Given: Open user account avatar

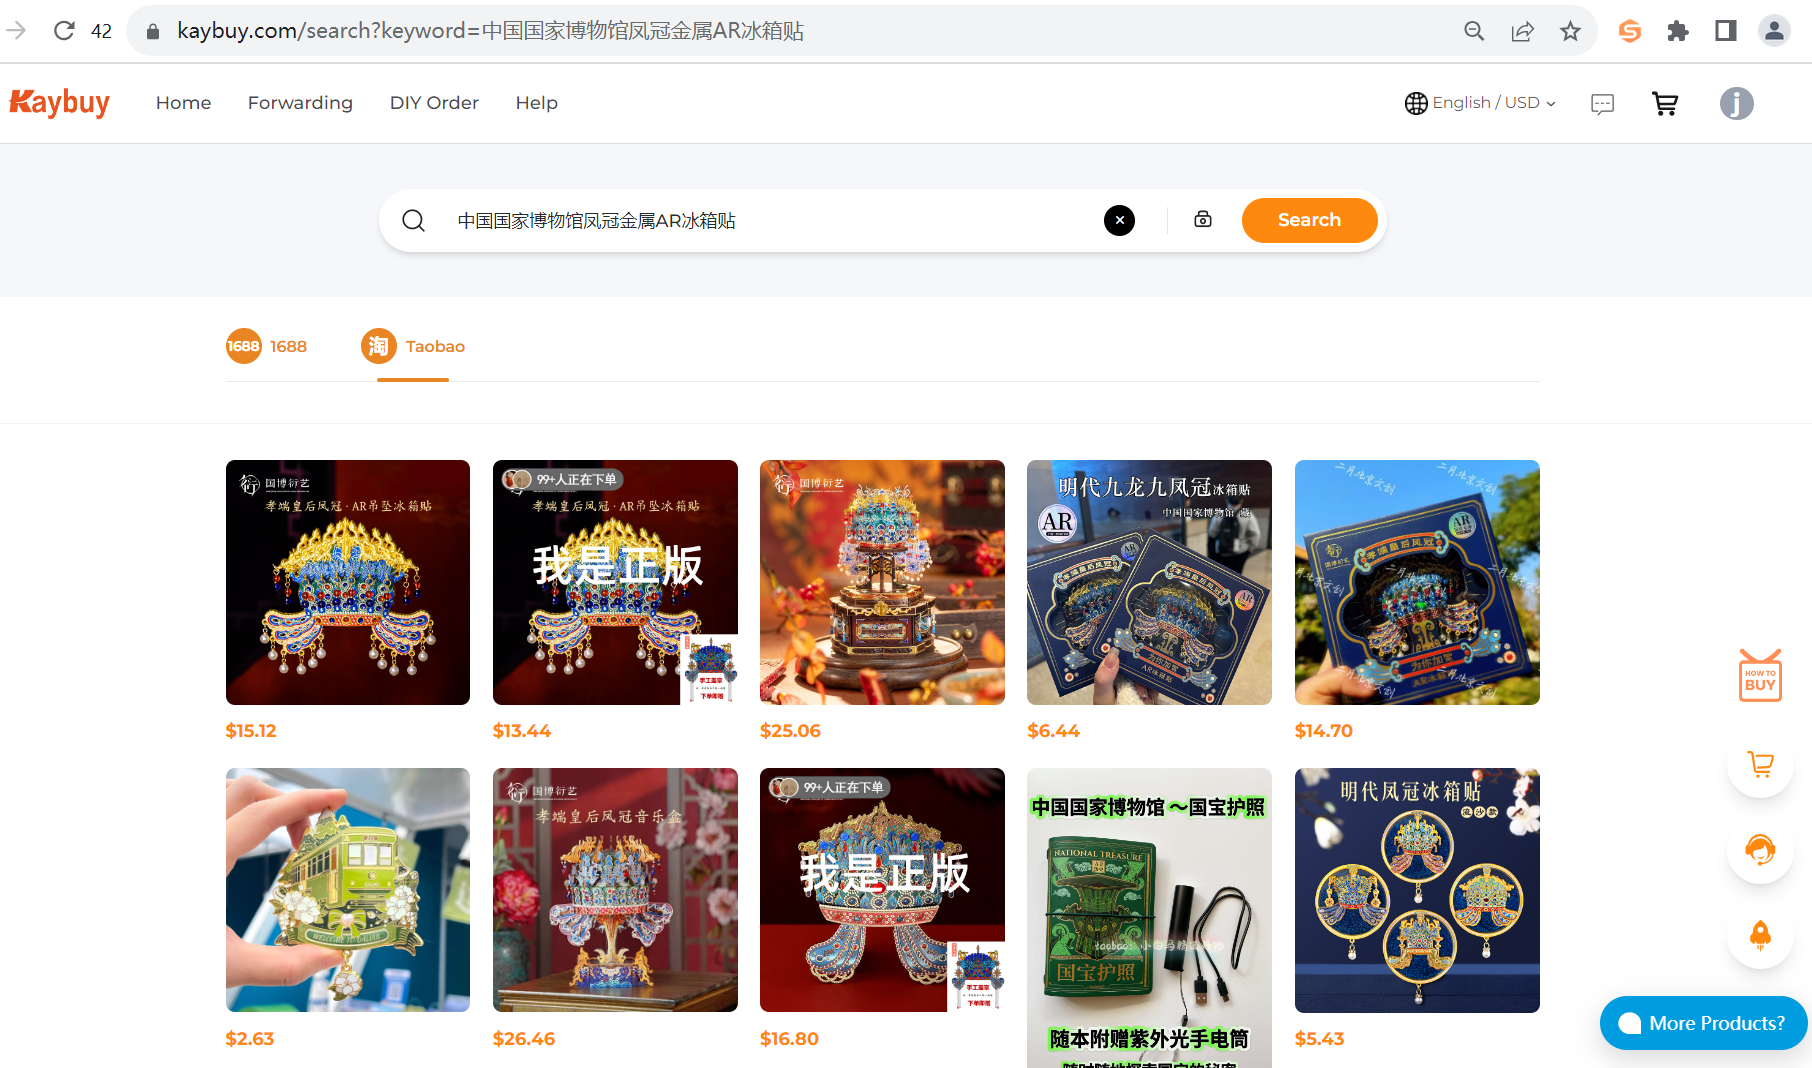Looking at the screenshot, I should 1736,103.
